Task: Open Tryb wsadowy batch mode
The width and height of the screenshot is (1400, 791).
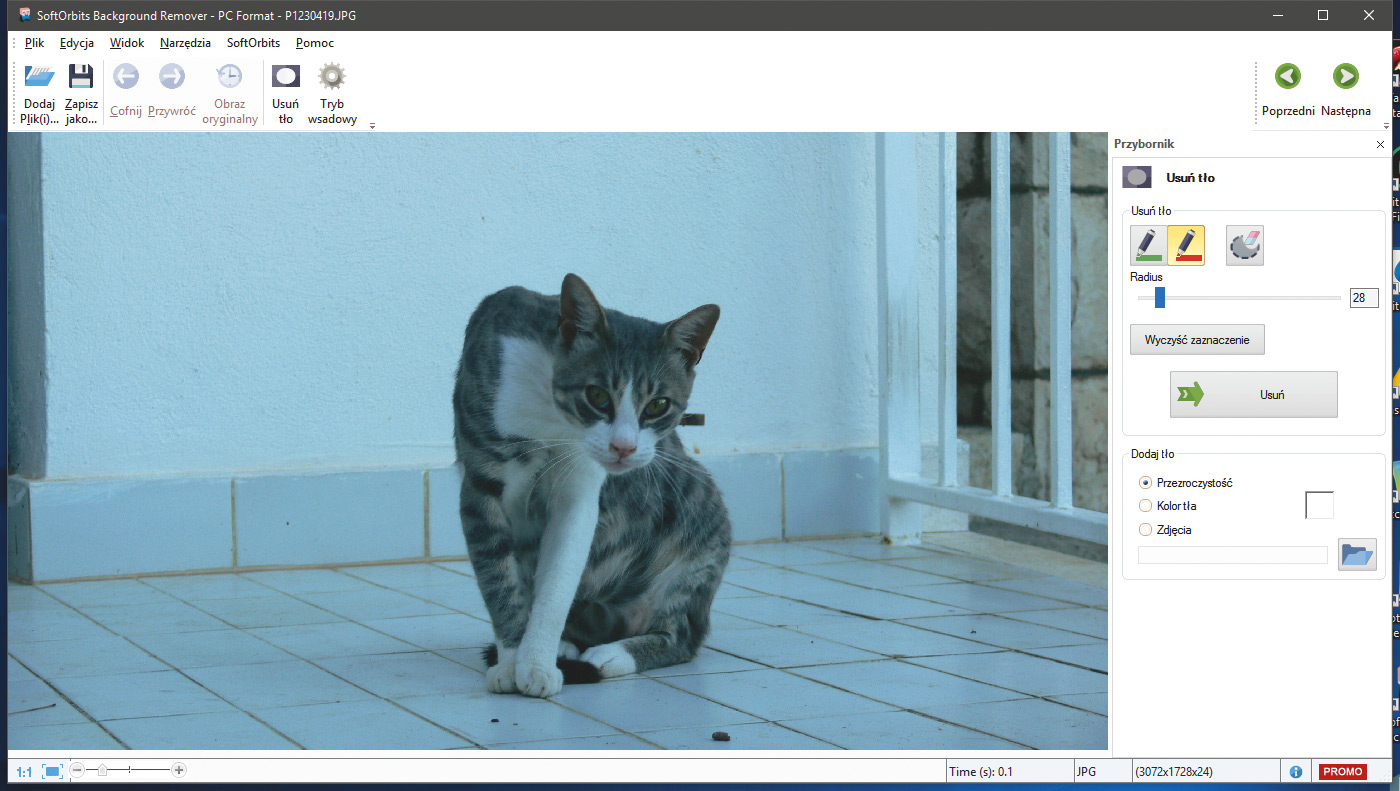Action: tap(332, 77)
